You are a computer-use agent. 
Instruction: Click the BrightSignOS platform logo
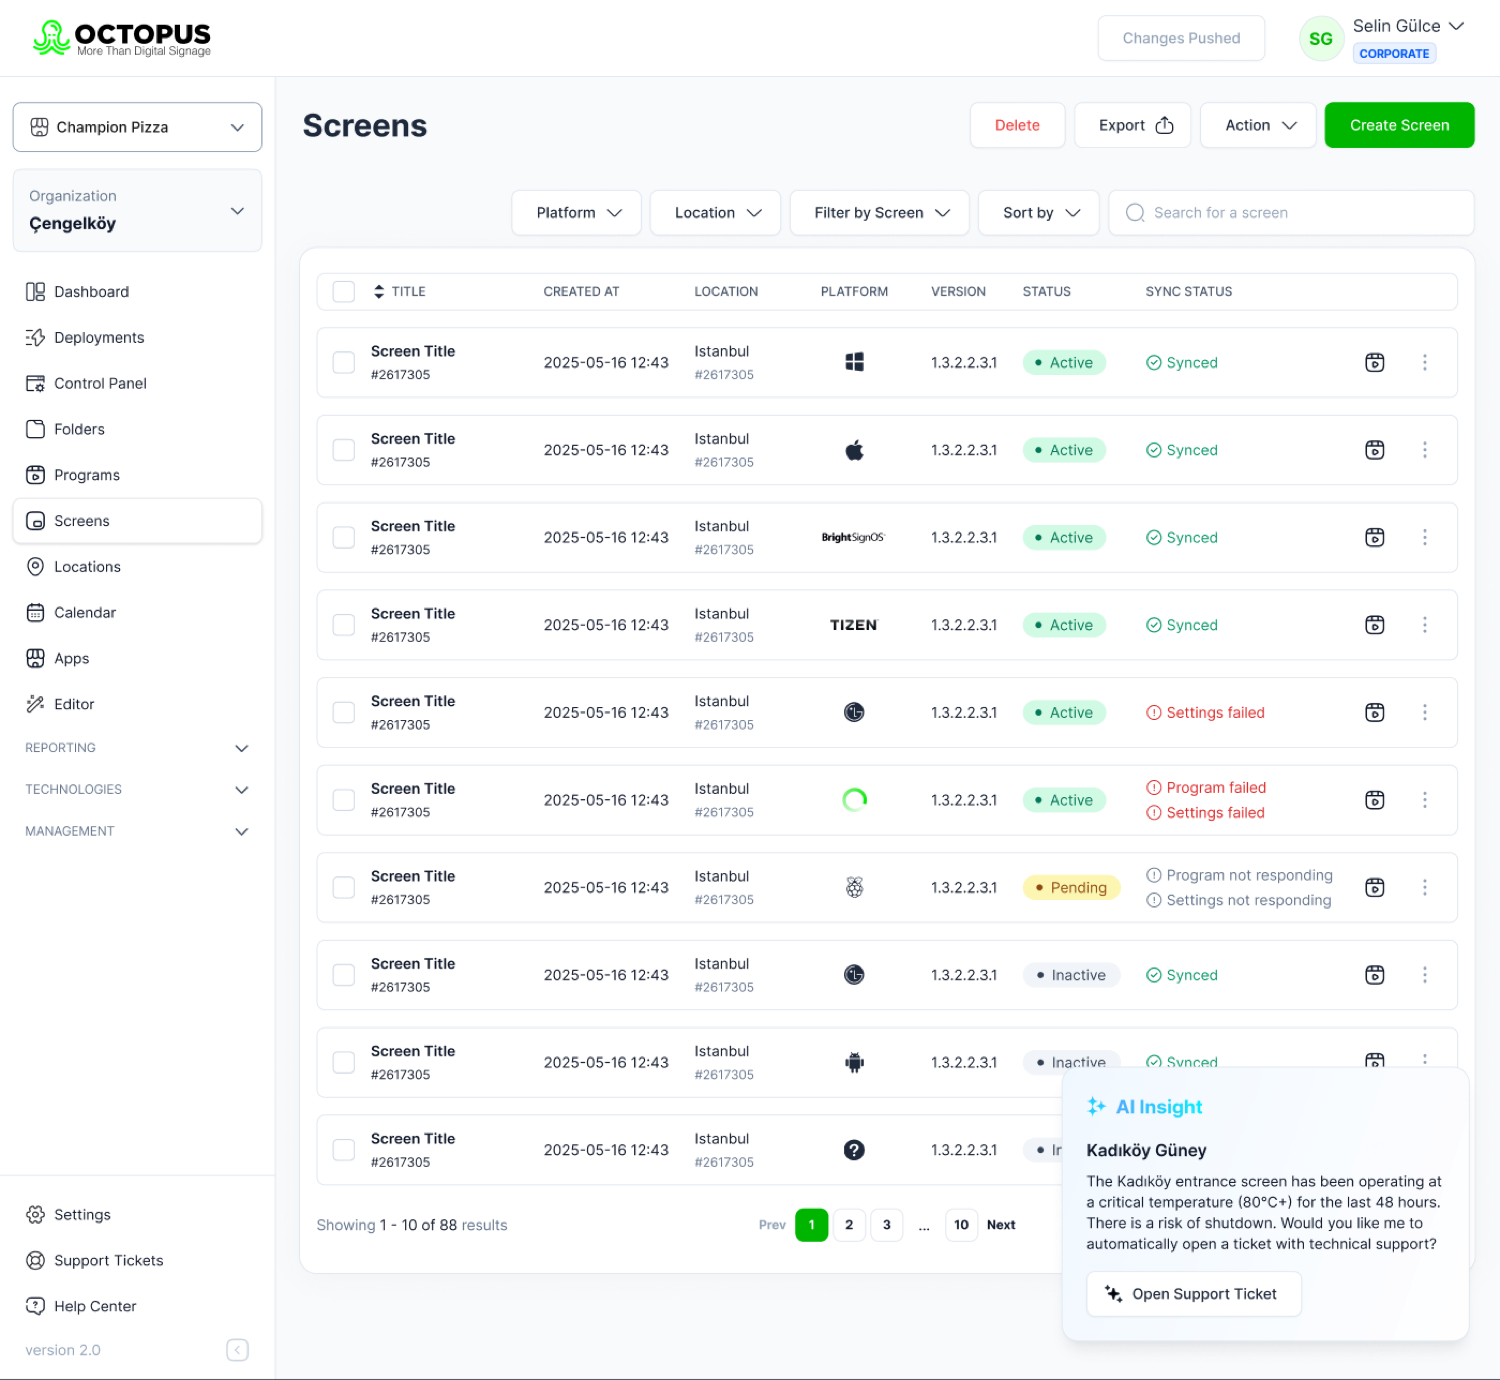point(853,537)
